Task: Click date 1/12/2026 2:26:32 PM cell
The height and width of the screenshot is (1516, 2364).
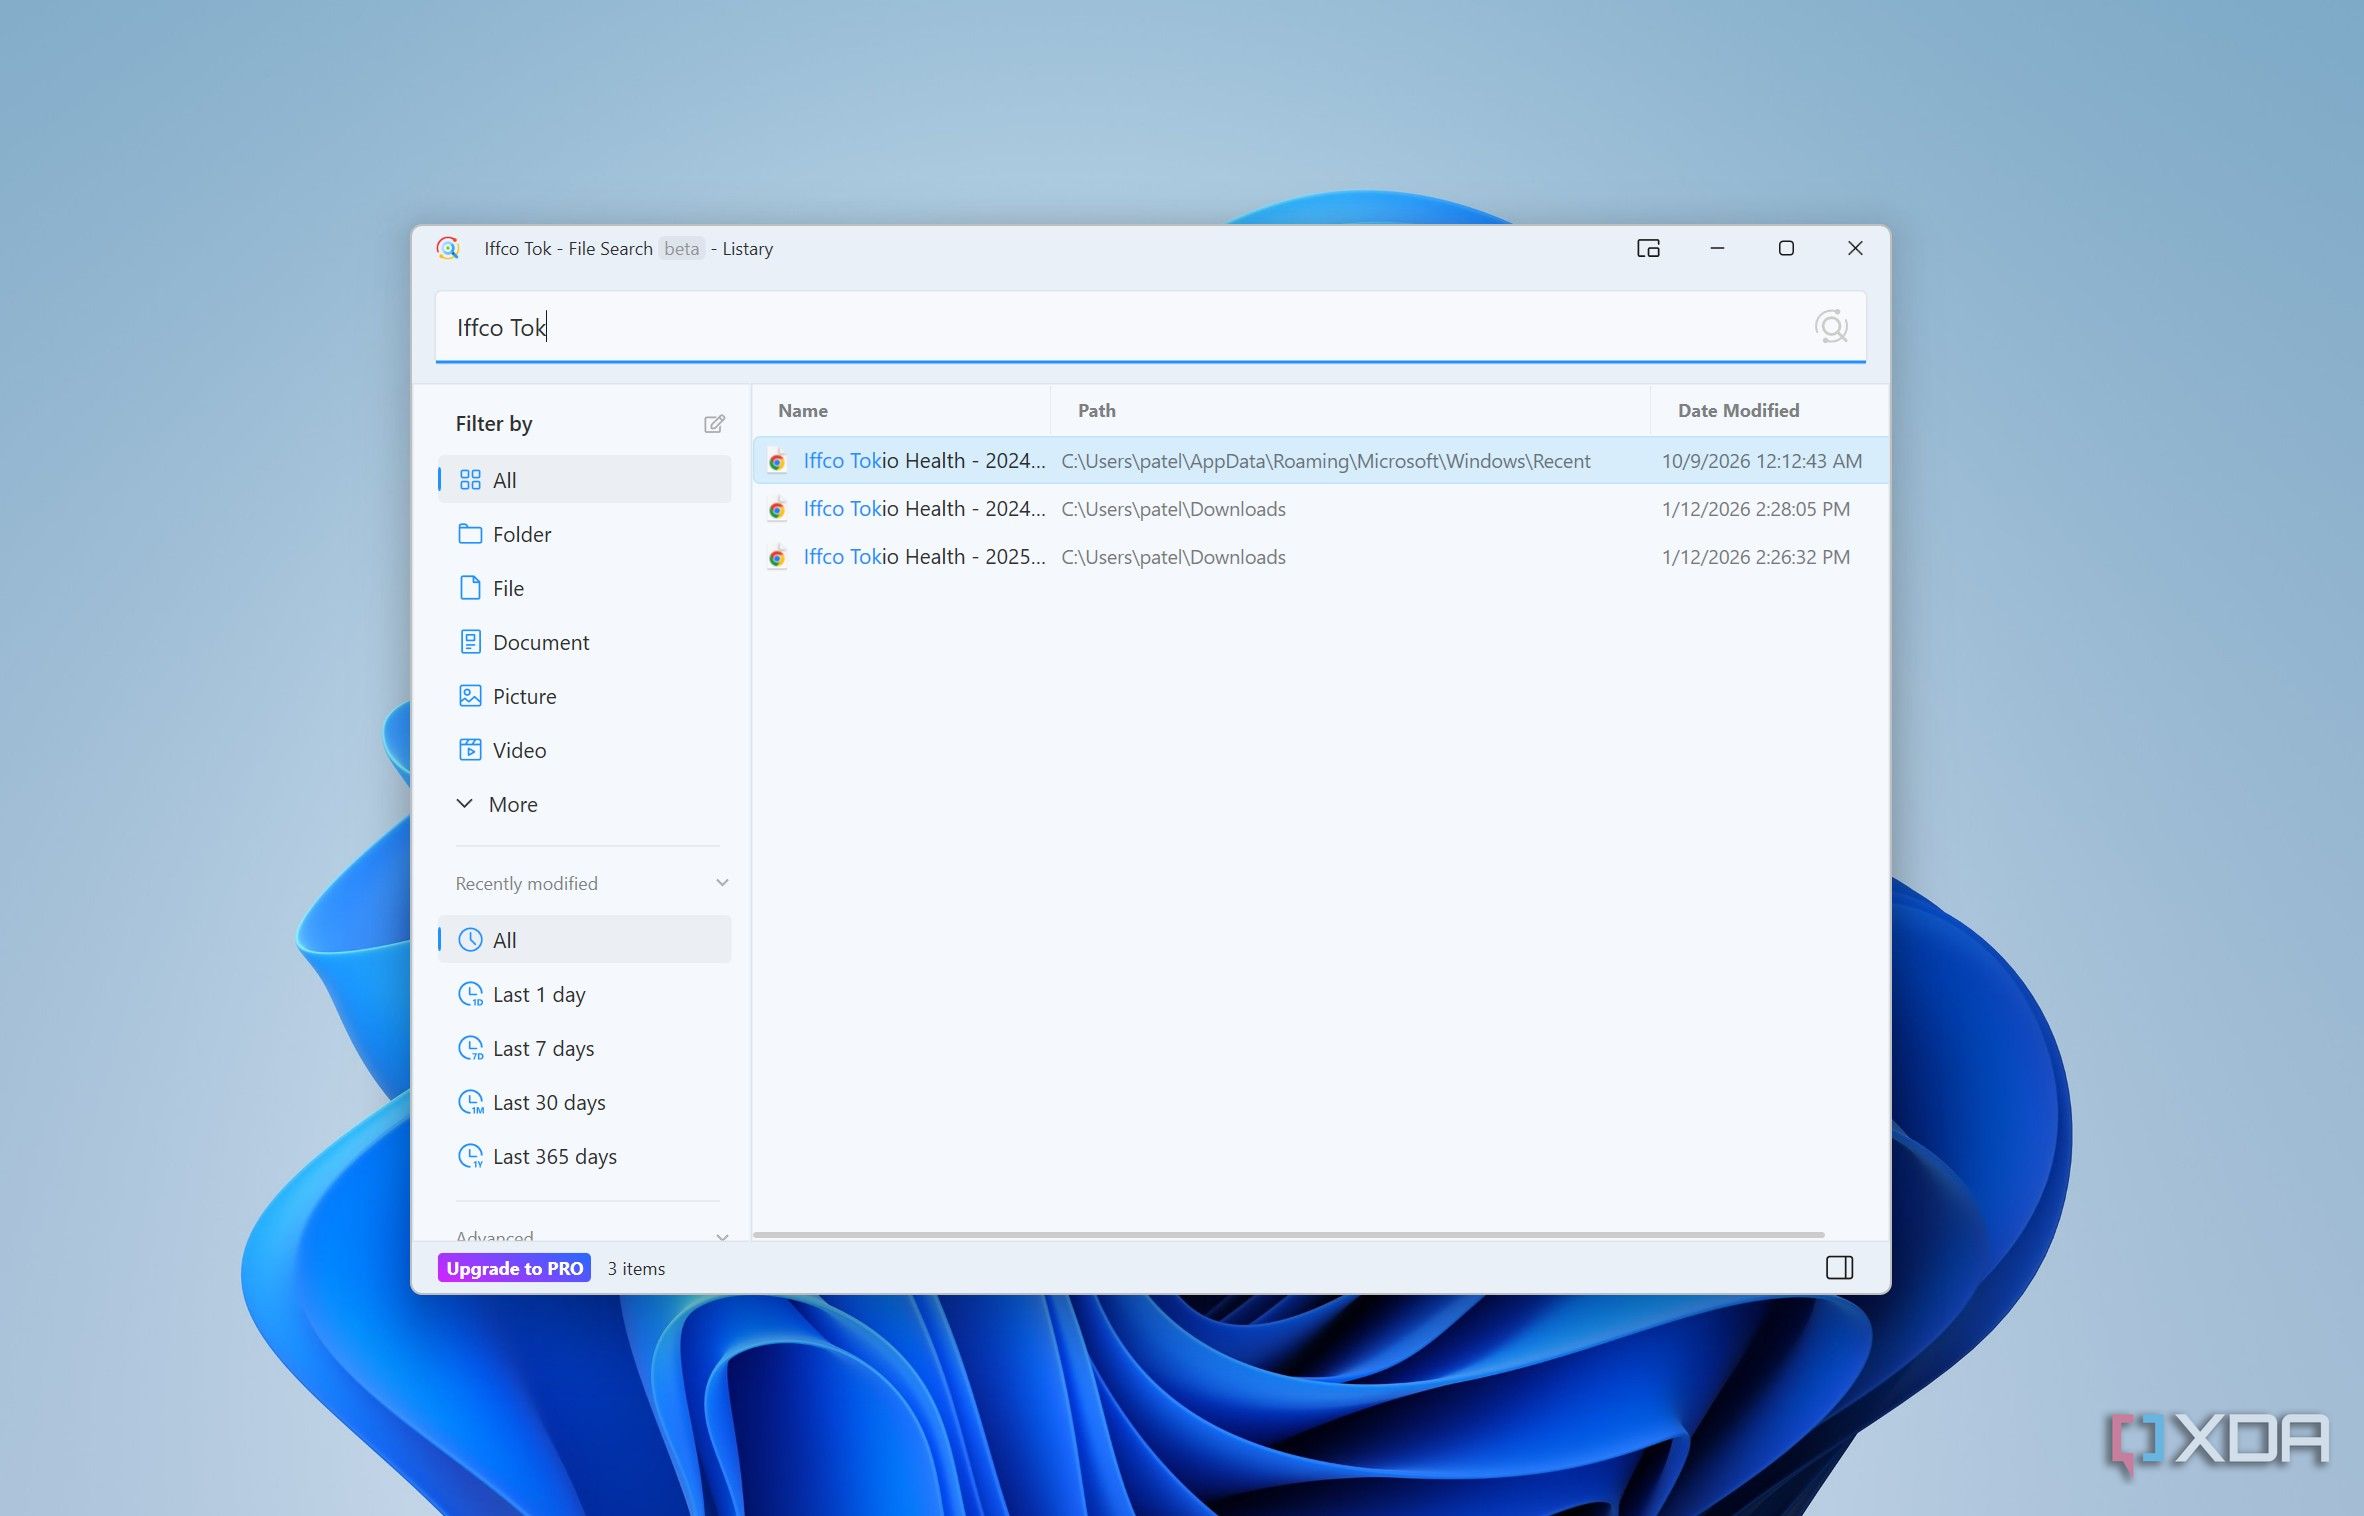Action: click(1755, 557)
